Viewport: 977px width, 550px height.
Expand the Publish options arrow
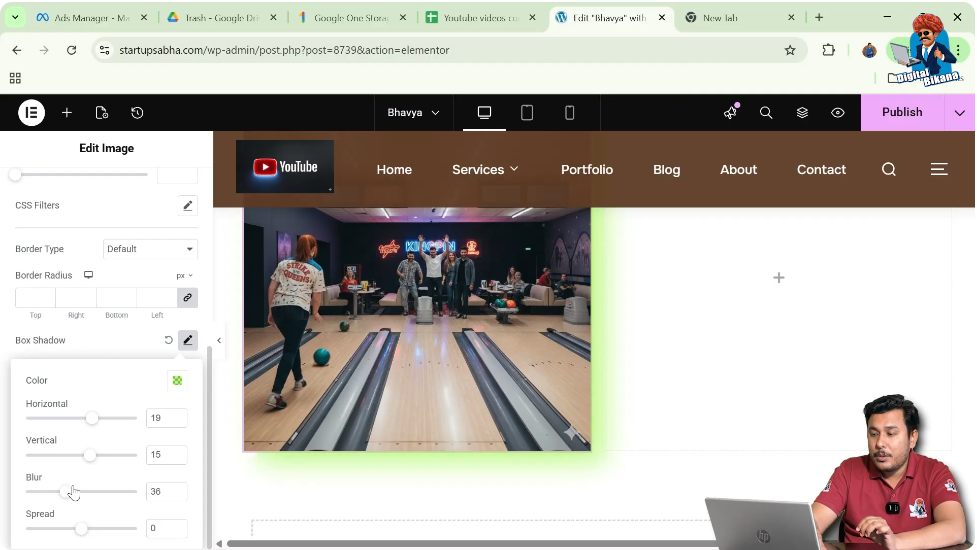pyautogui.click(x=960, y=113)
